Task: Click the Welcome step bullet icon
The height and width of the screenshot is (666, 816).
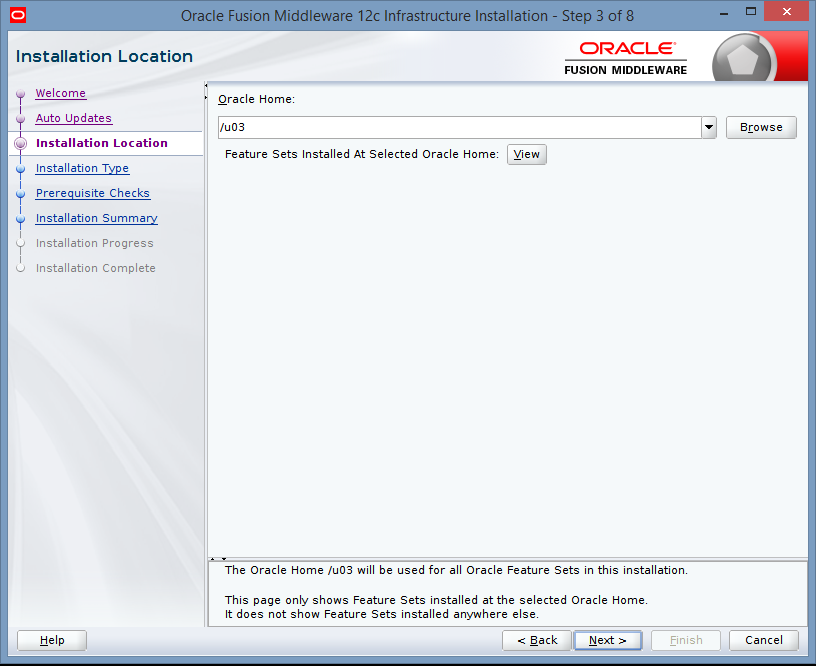Action: [21, 94]
